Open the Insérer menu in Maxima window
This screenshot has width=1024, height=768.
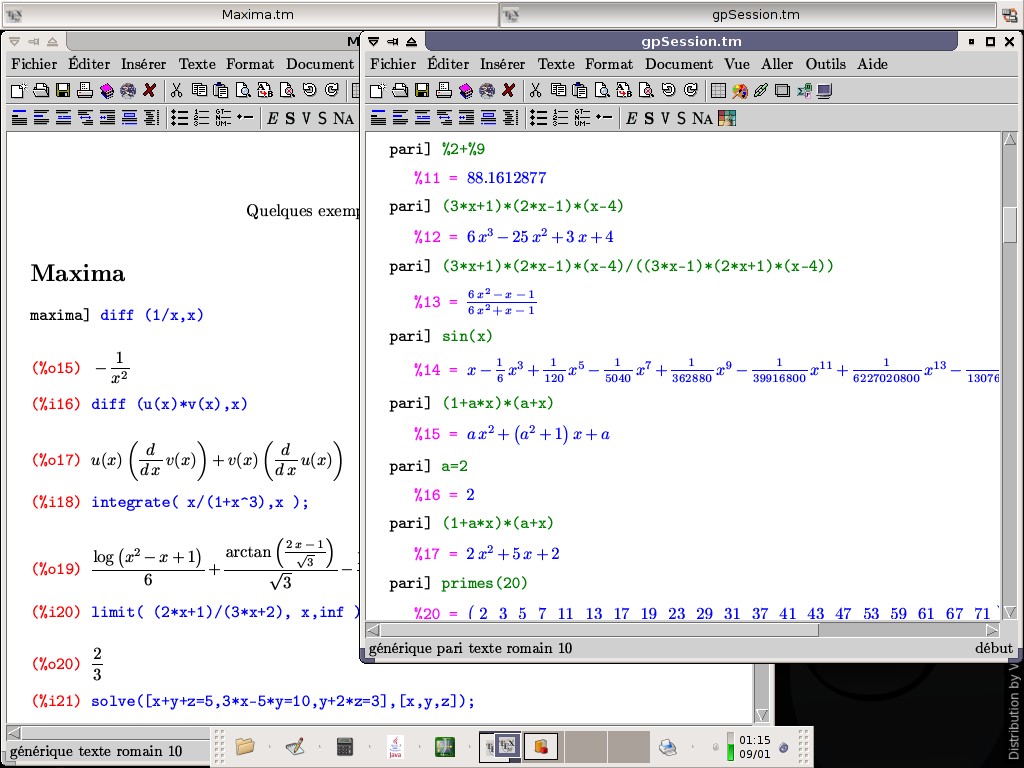click(x=144, y=64)
